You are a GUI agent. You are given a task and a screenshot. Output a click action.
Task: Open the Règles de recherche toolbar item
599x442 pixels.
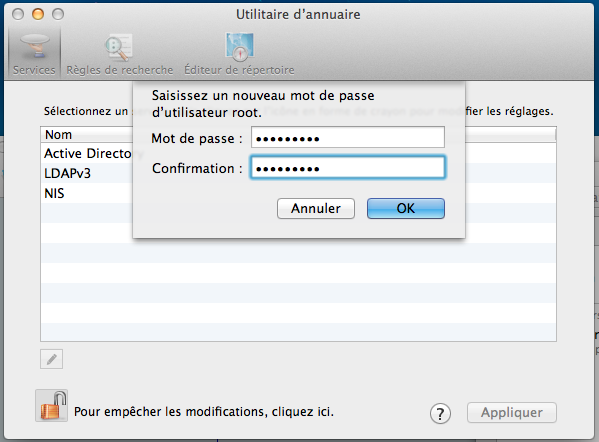tap(120, 53)
